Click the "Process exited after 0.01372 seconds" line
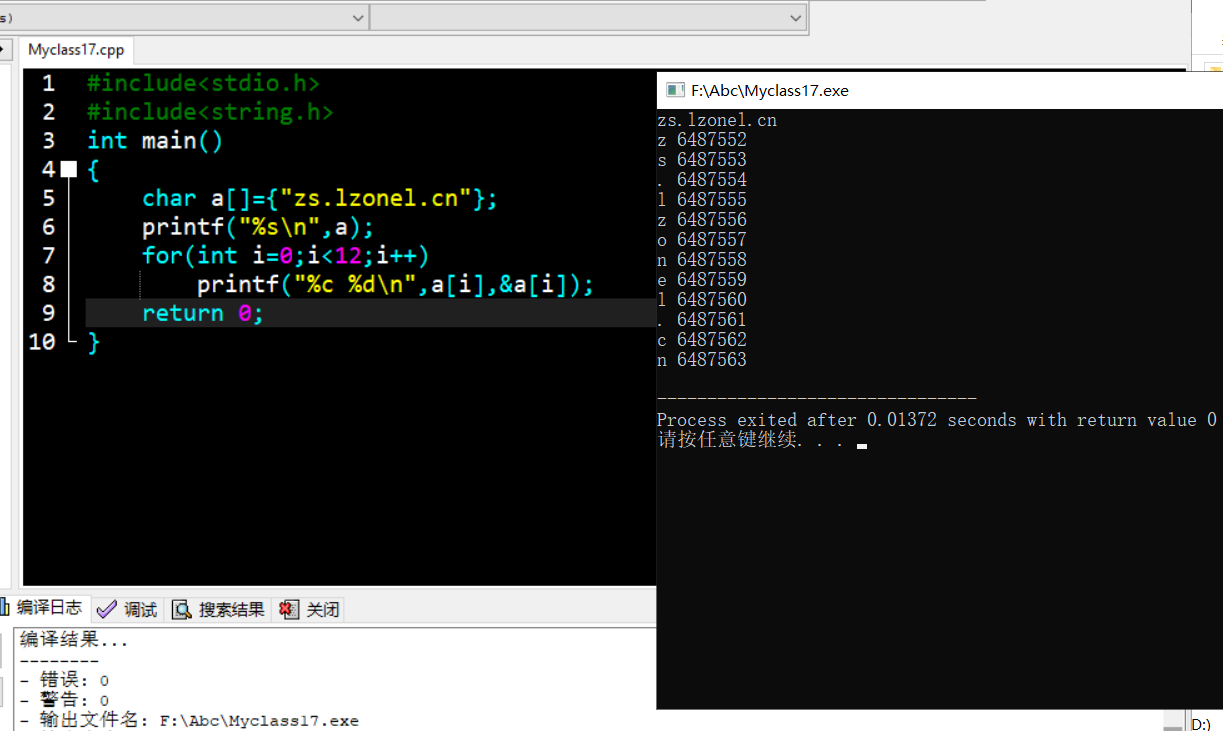The image size is (1223, 731). click(x=937, y=420)
